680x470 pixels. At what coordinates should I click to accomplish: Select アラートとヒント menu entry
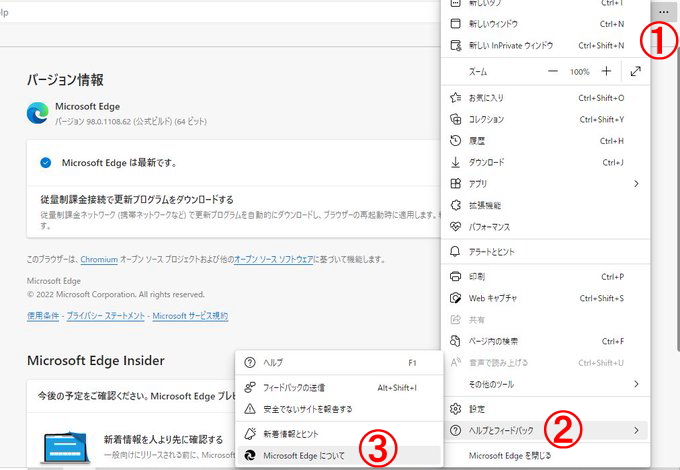click(545, 251)
